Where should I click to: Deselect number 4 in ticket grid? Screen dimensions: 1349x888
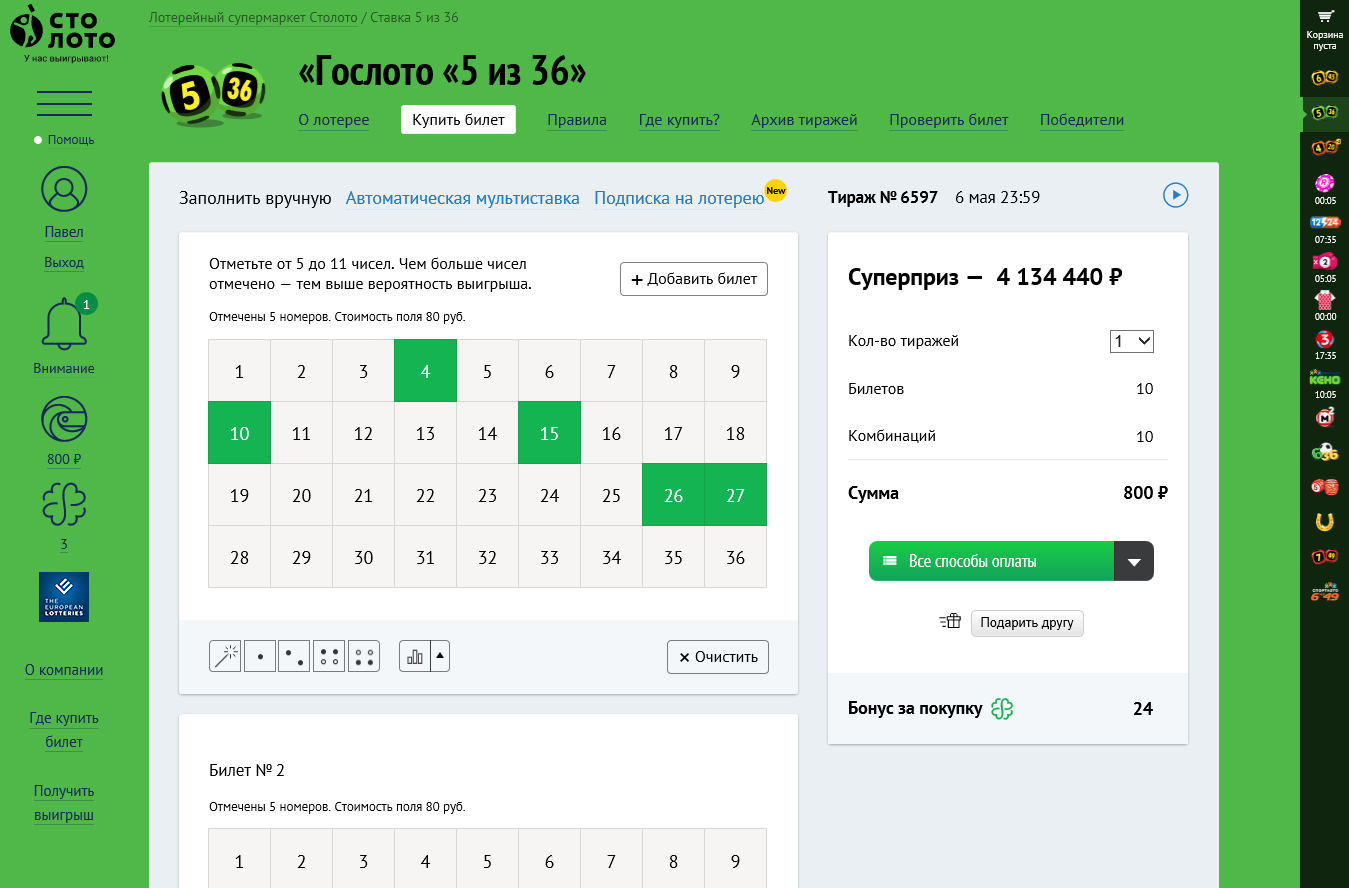tap(425, 371)
